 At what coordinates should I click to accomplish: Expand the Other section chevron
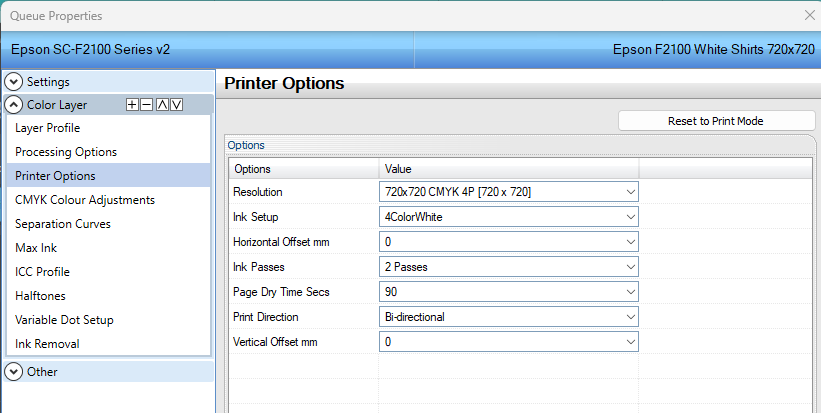[x=14, y=372]
